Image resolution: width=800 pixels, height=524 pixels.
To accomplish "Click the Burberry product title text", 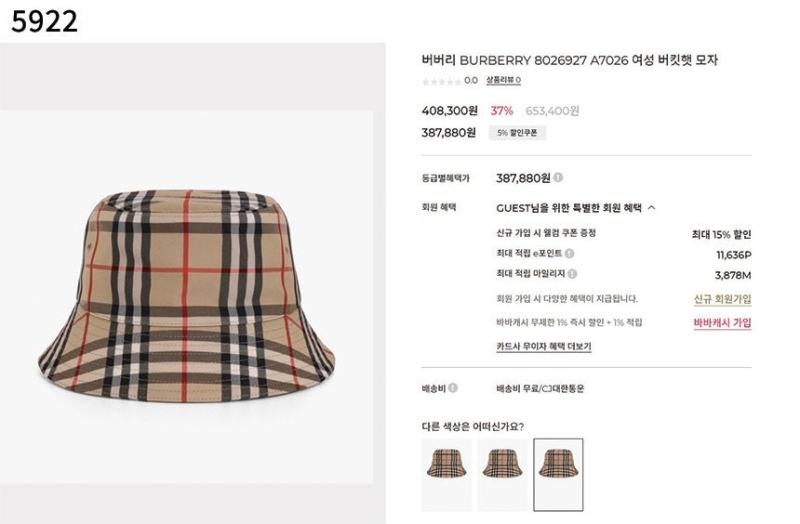I will tap(569, 60).
